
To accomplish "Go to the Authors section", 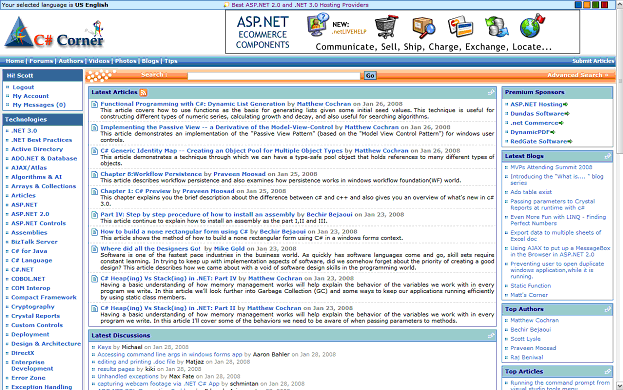I will (71, 61).
